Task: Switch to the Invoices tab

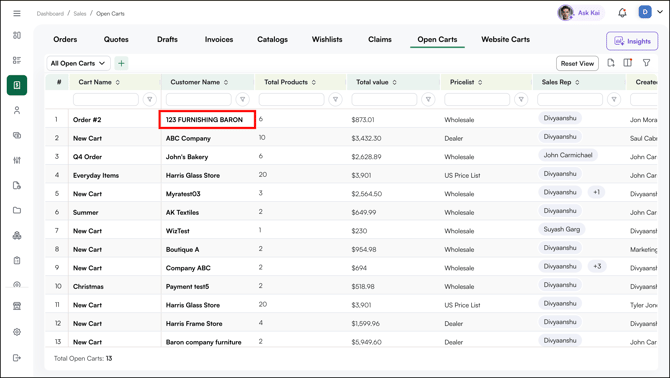Action: point(219,39)
